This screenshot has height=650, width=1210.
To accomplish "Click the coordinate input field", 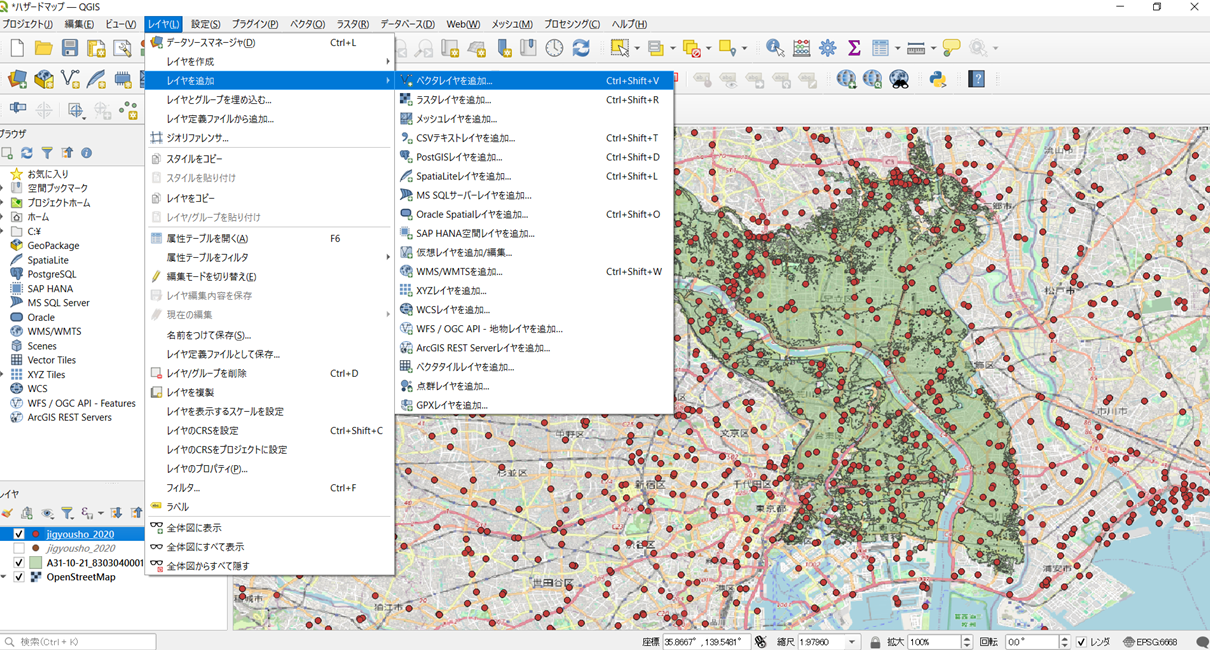I will click(x=706, y=642).
